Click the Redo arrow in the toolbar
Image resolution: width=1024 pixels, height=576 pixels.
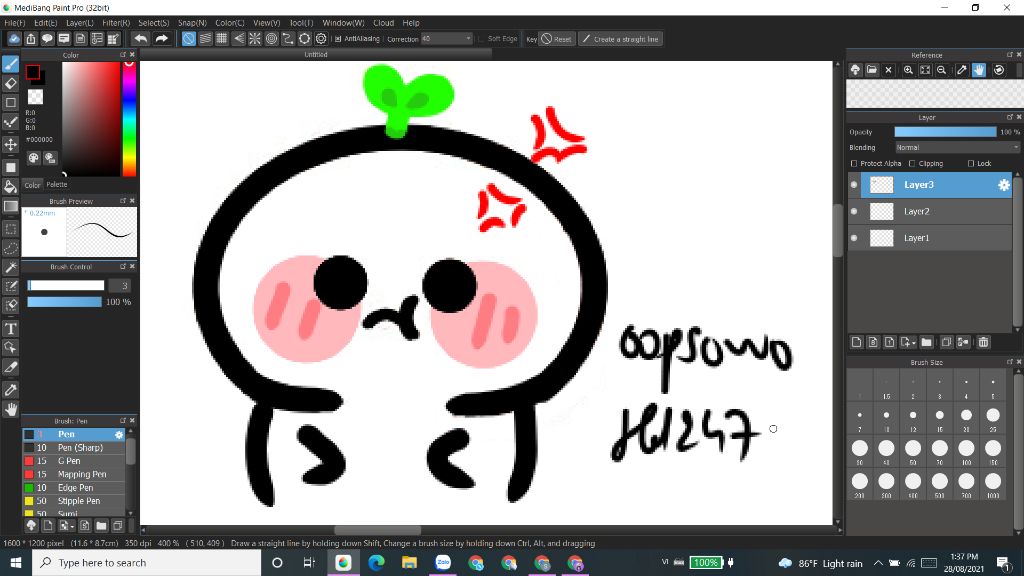click(x=161, y=39)
